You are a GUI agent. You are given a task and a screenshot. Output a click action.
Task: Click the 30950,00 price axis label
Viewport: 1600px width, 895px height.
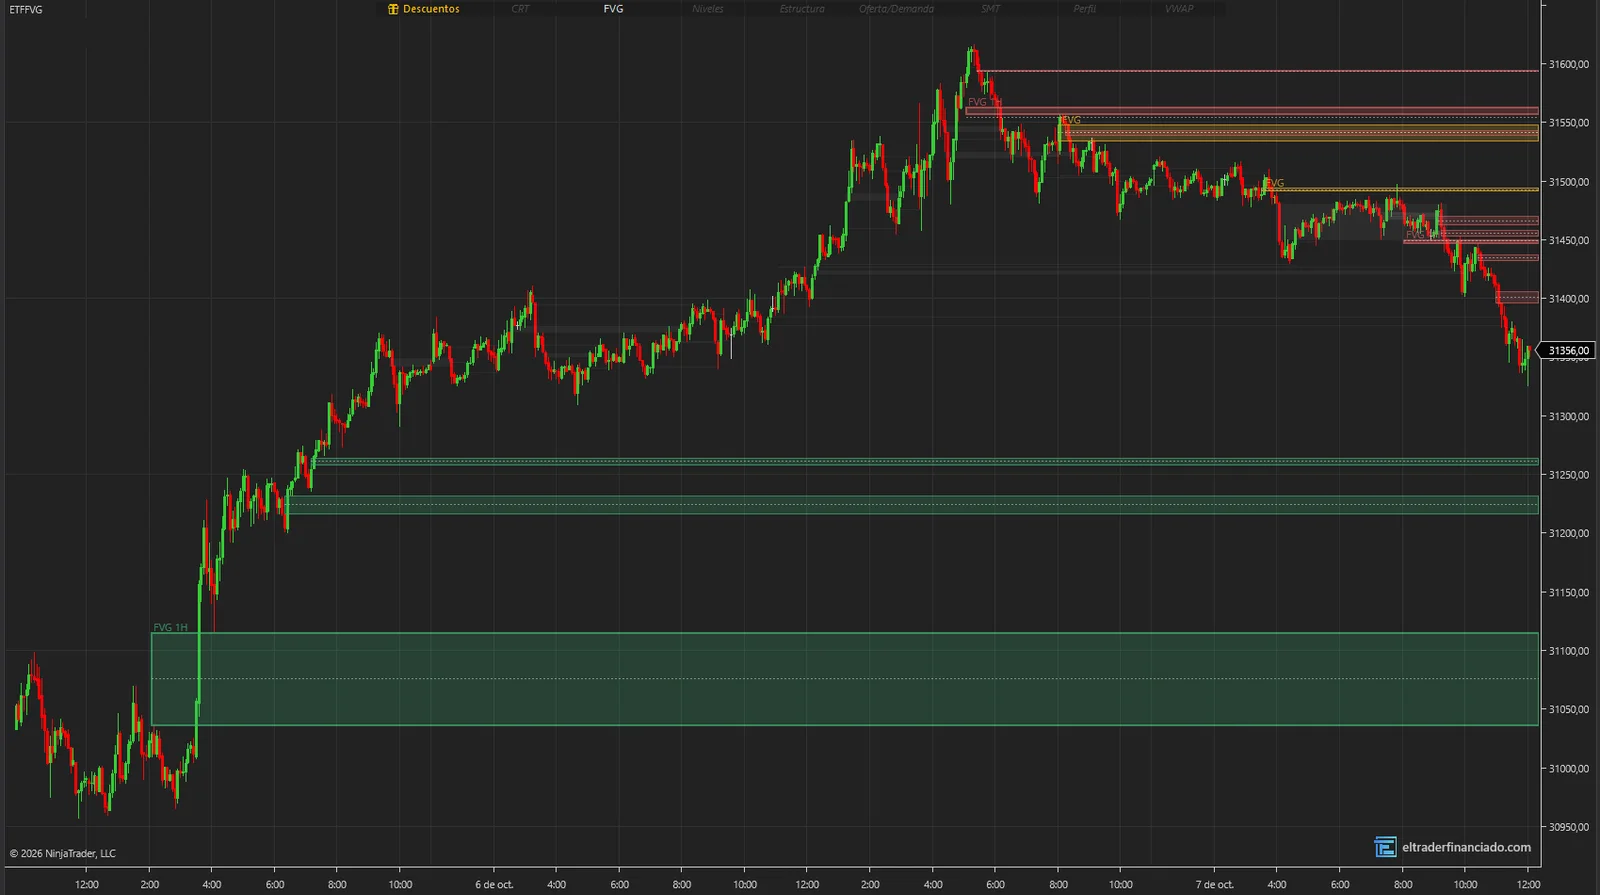tap(1568, 827)
